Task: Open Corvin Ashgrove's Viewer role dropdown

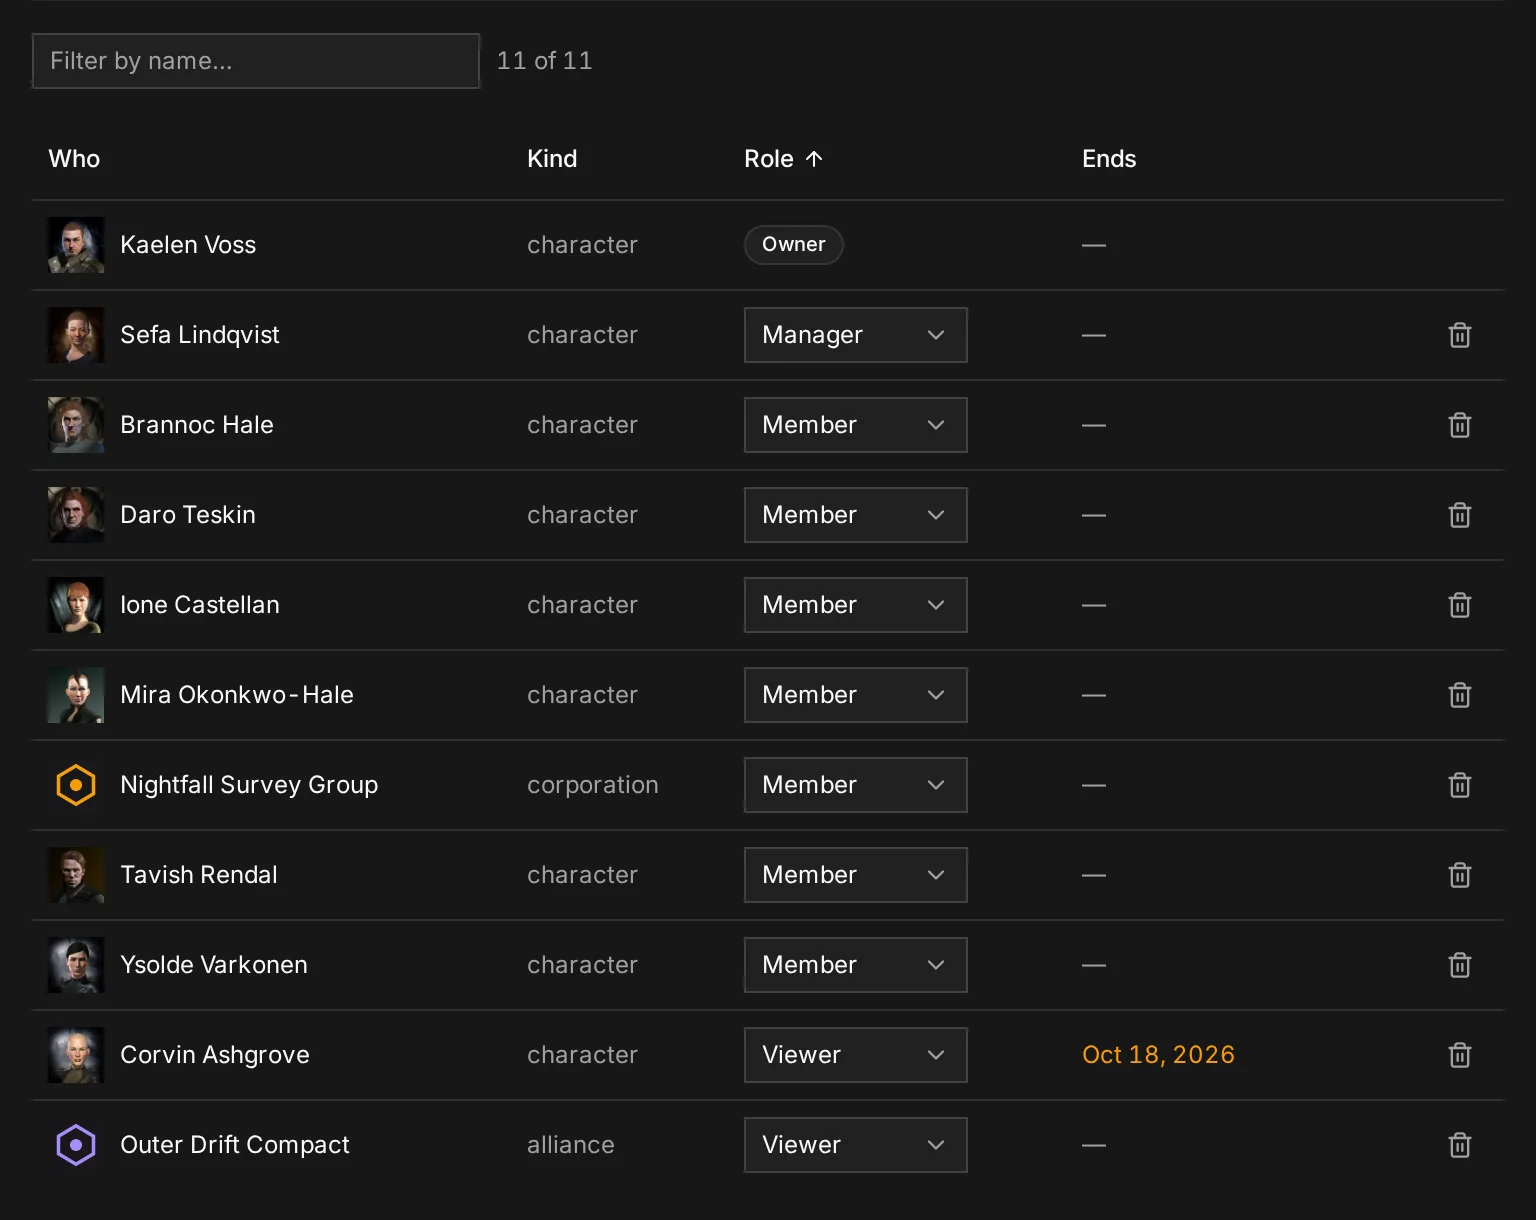Action: 855,1055
